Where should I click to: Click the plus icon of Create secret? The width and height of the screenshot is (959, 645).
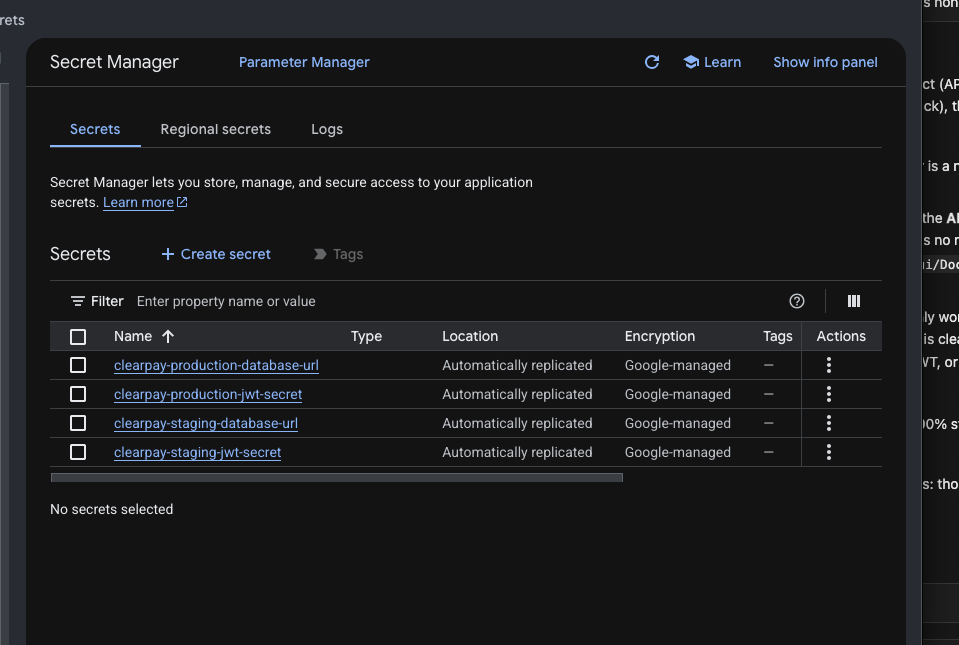(x=168, y=254)
